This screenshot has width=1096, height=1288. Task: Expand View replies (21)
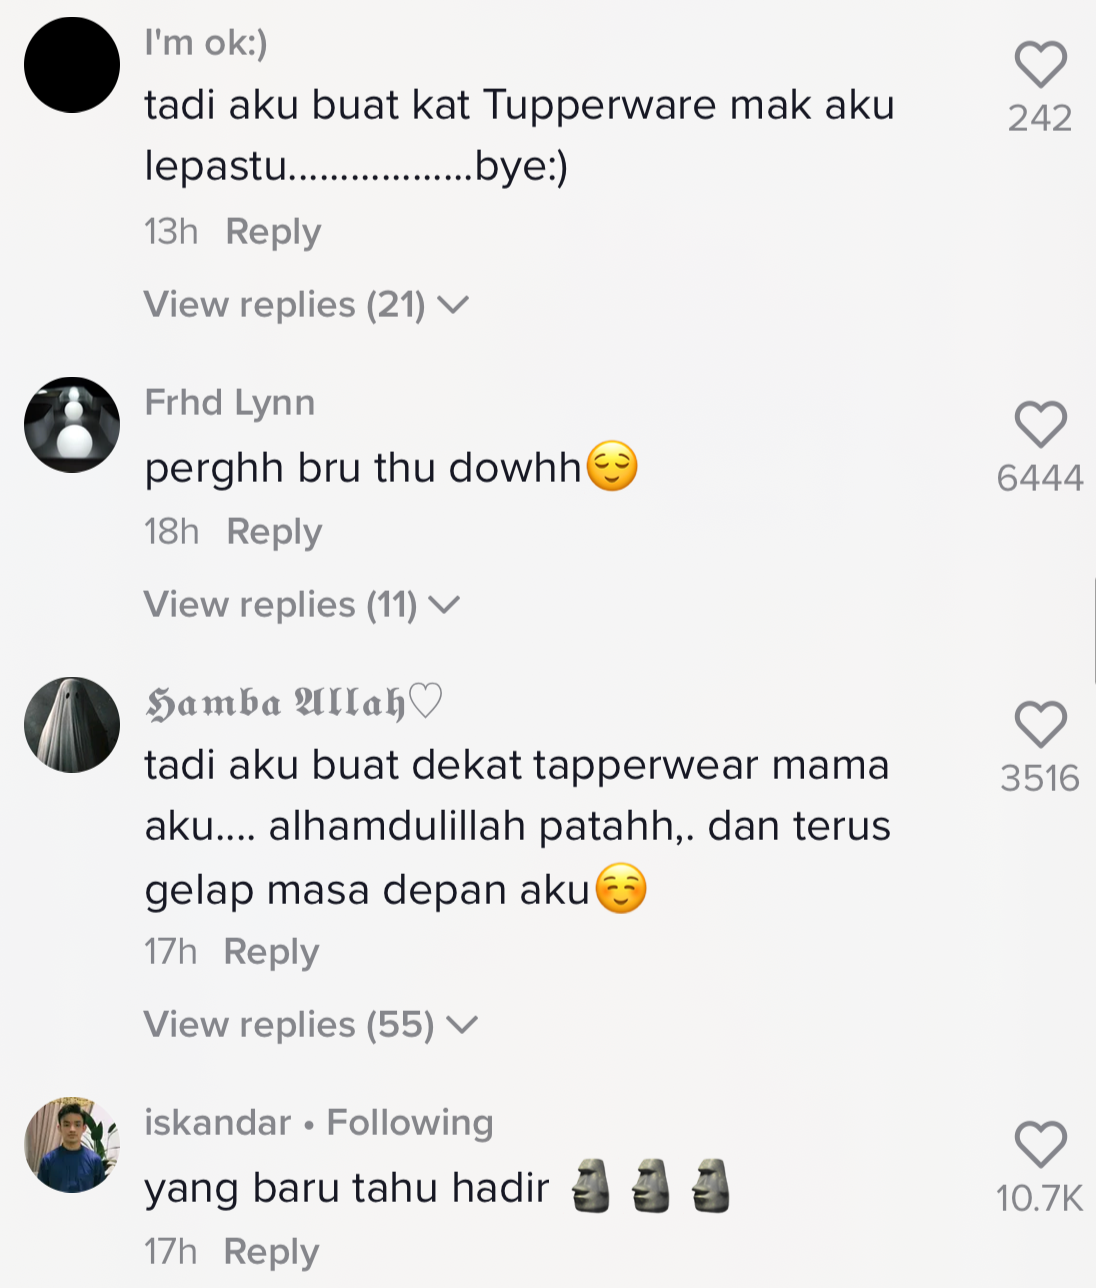[x=306, y=304]
